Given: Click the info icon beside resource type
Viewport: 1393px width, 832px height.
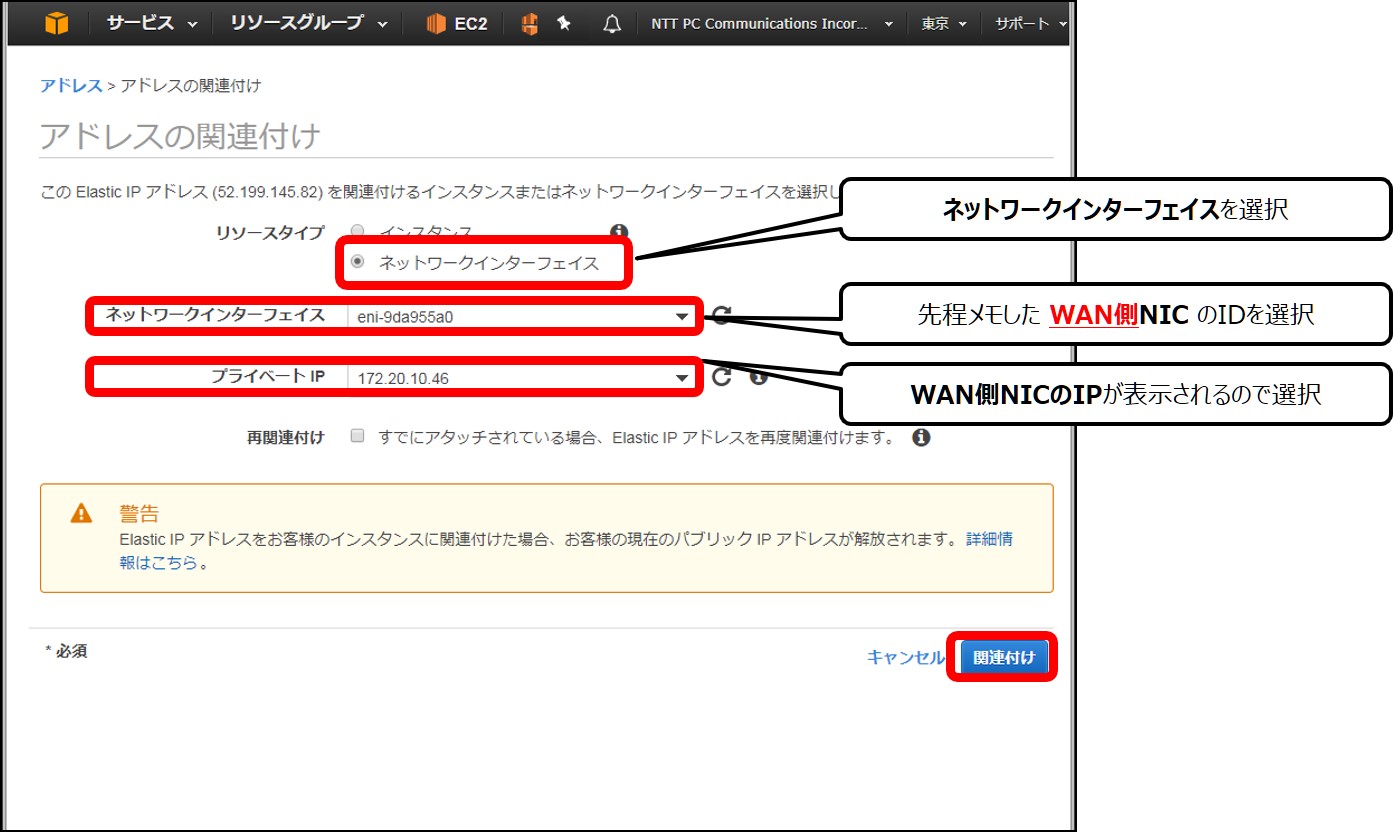Looking at the screenshot, I should coord(619,232).
